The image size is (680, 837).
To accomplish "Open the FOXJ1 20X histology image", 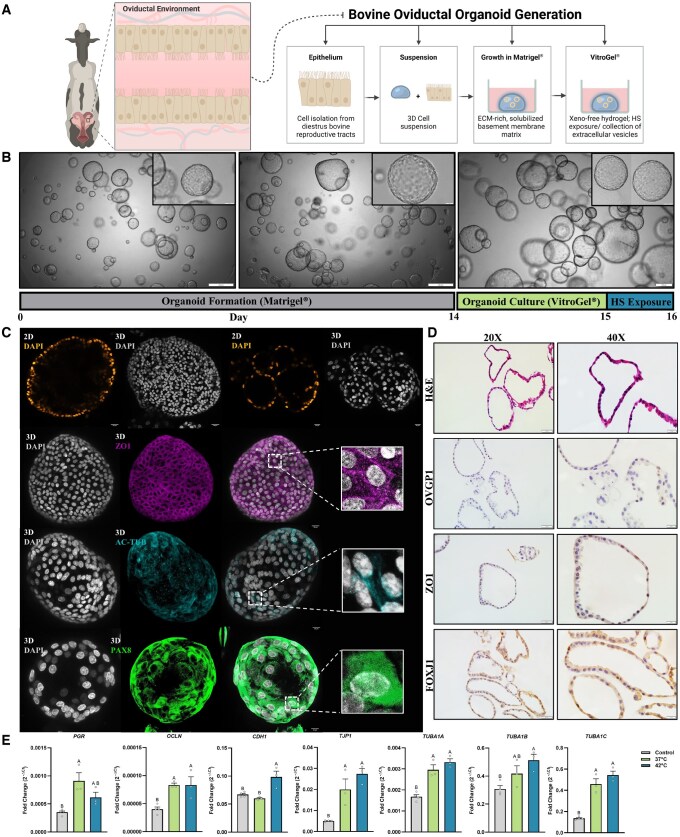I will click(x=494, y=674).
